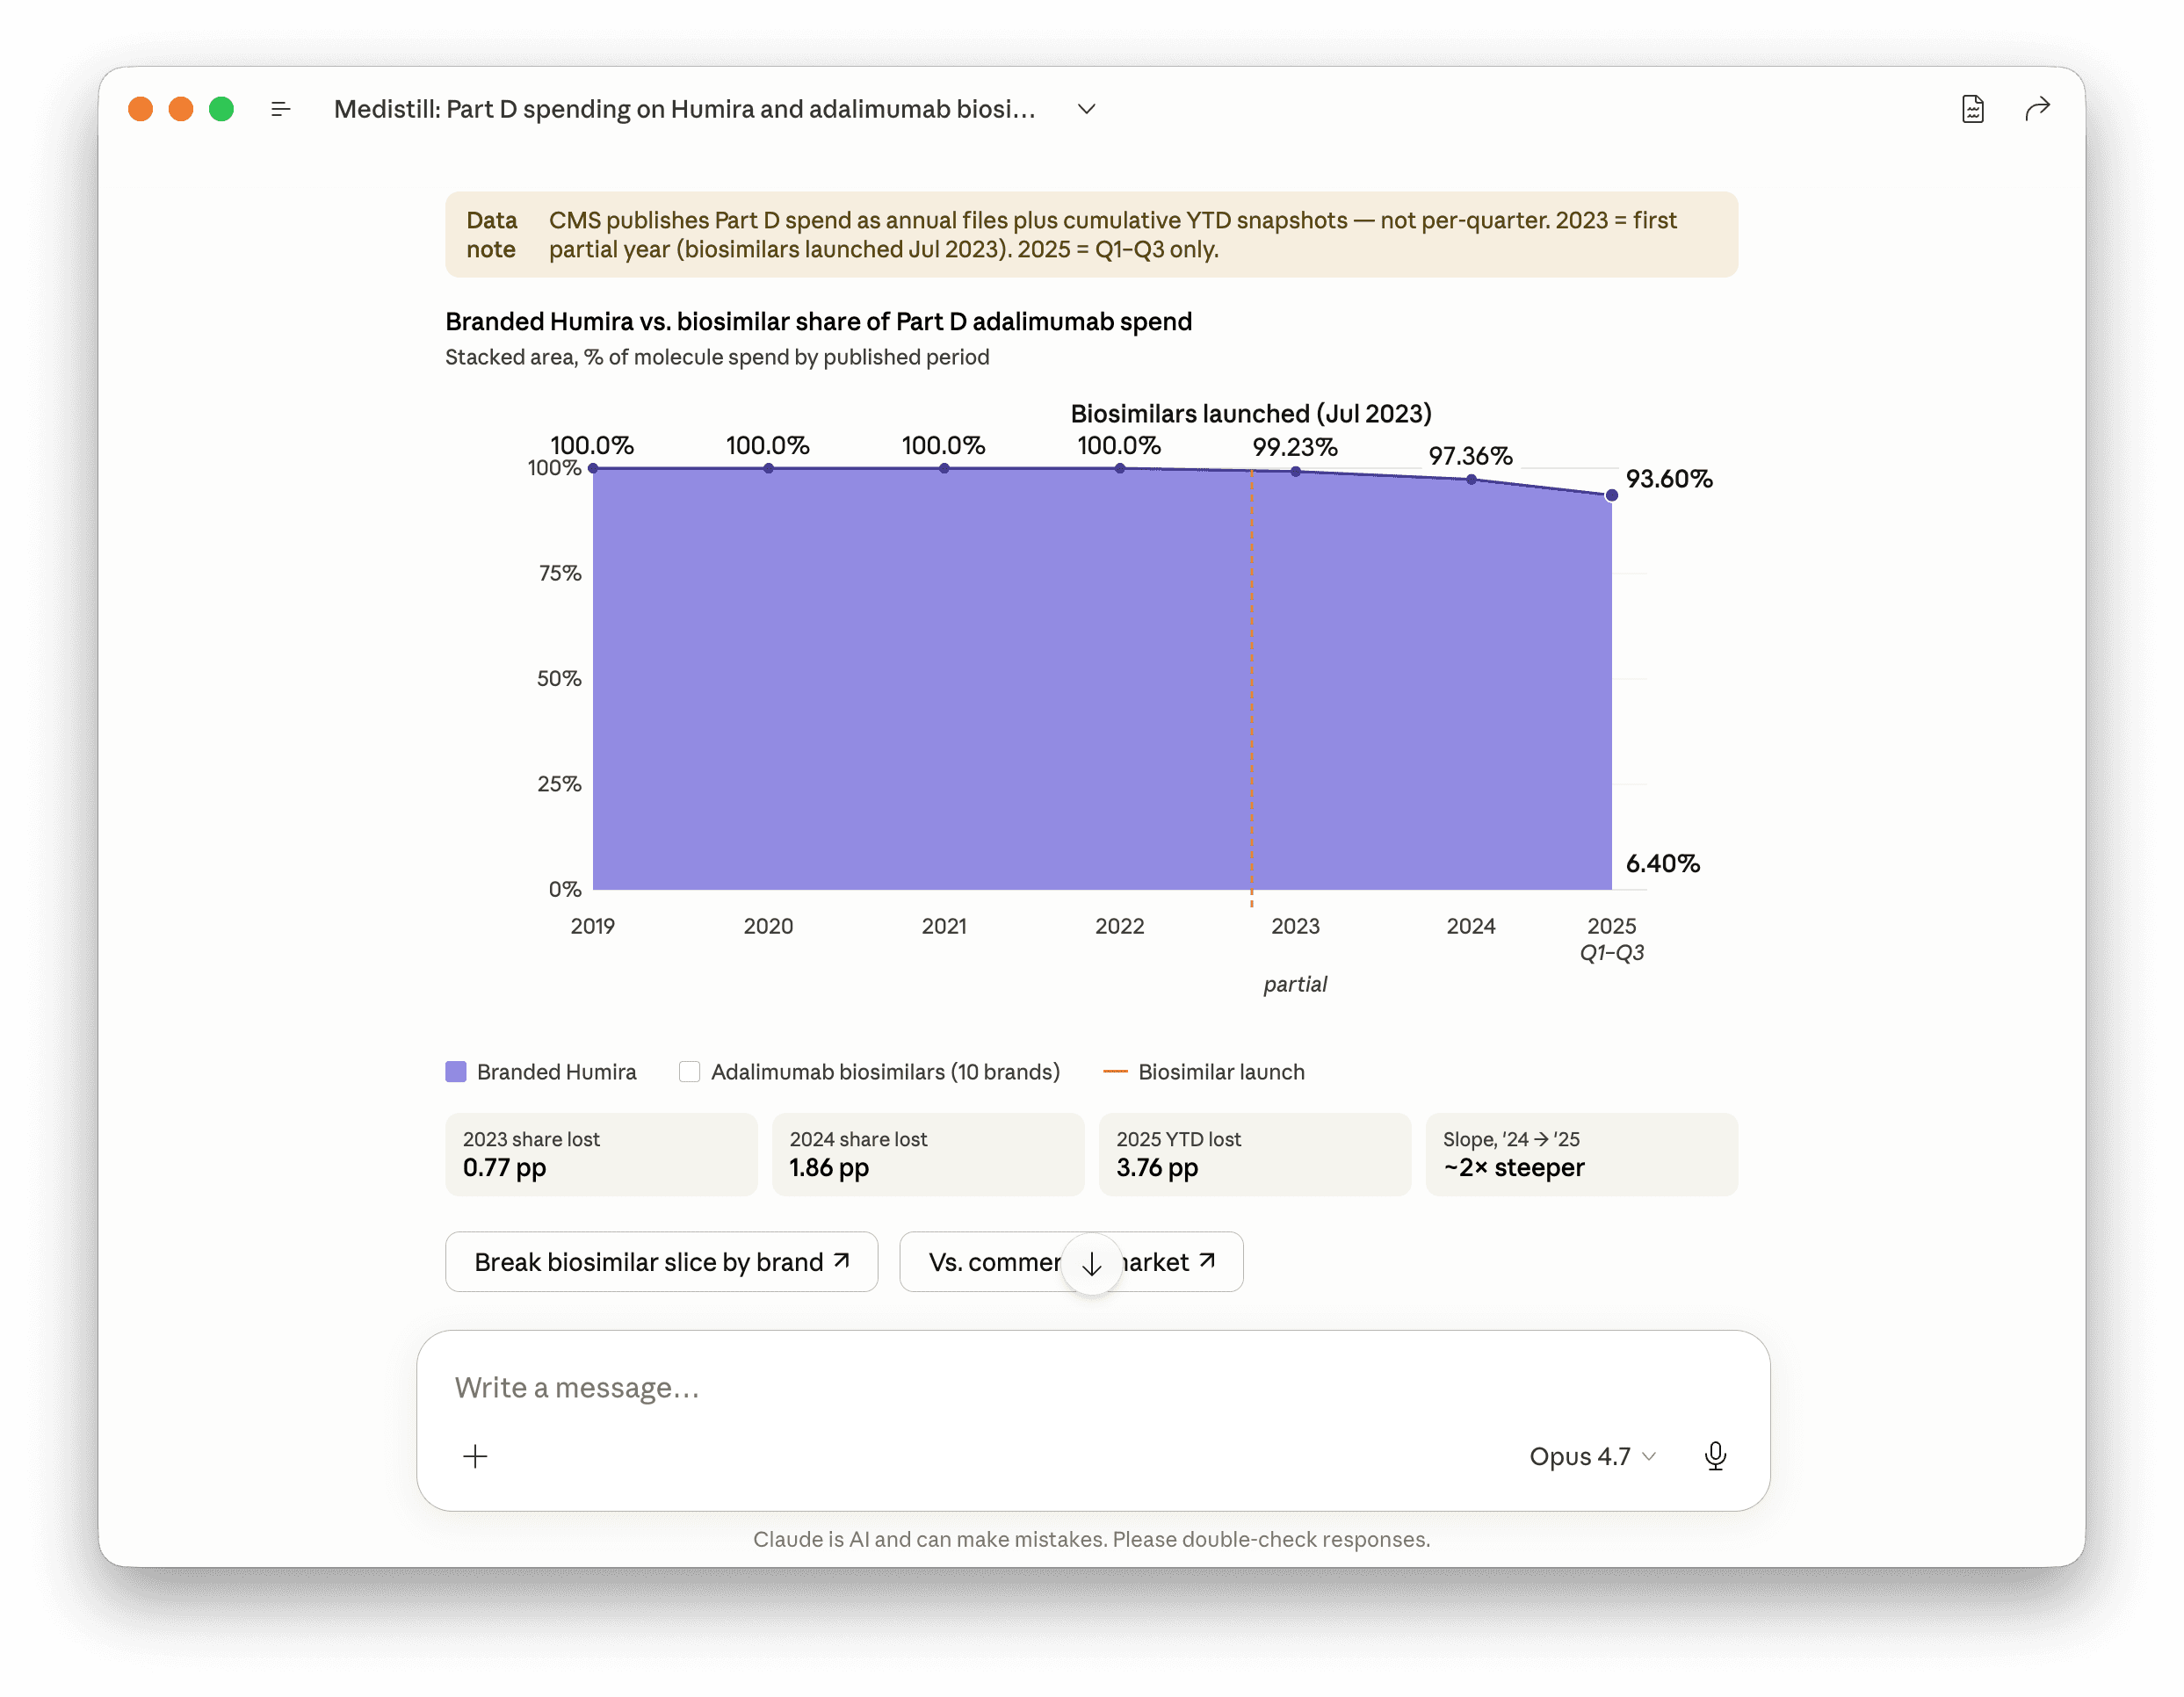Click the 50% y-axis label
This screenshot has height=1697, width=2184.
click(559, 678)
